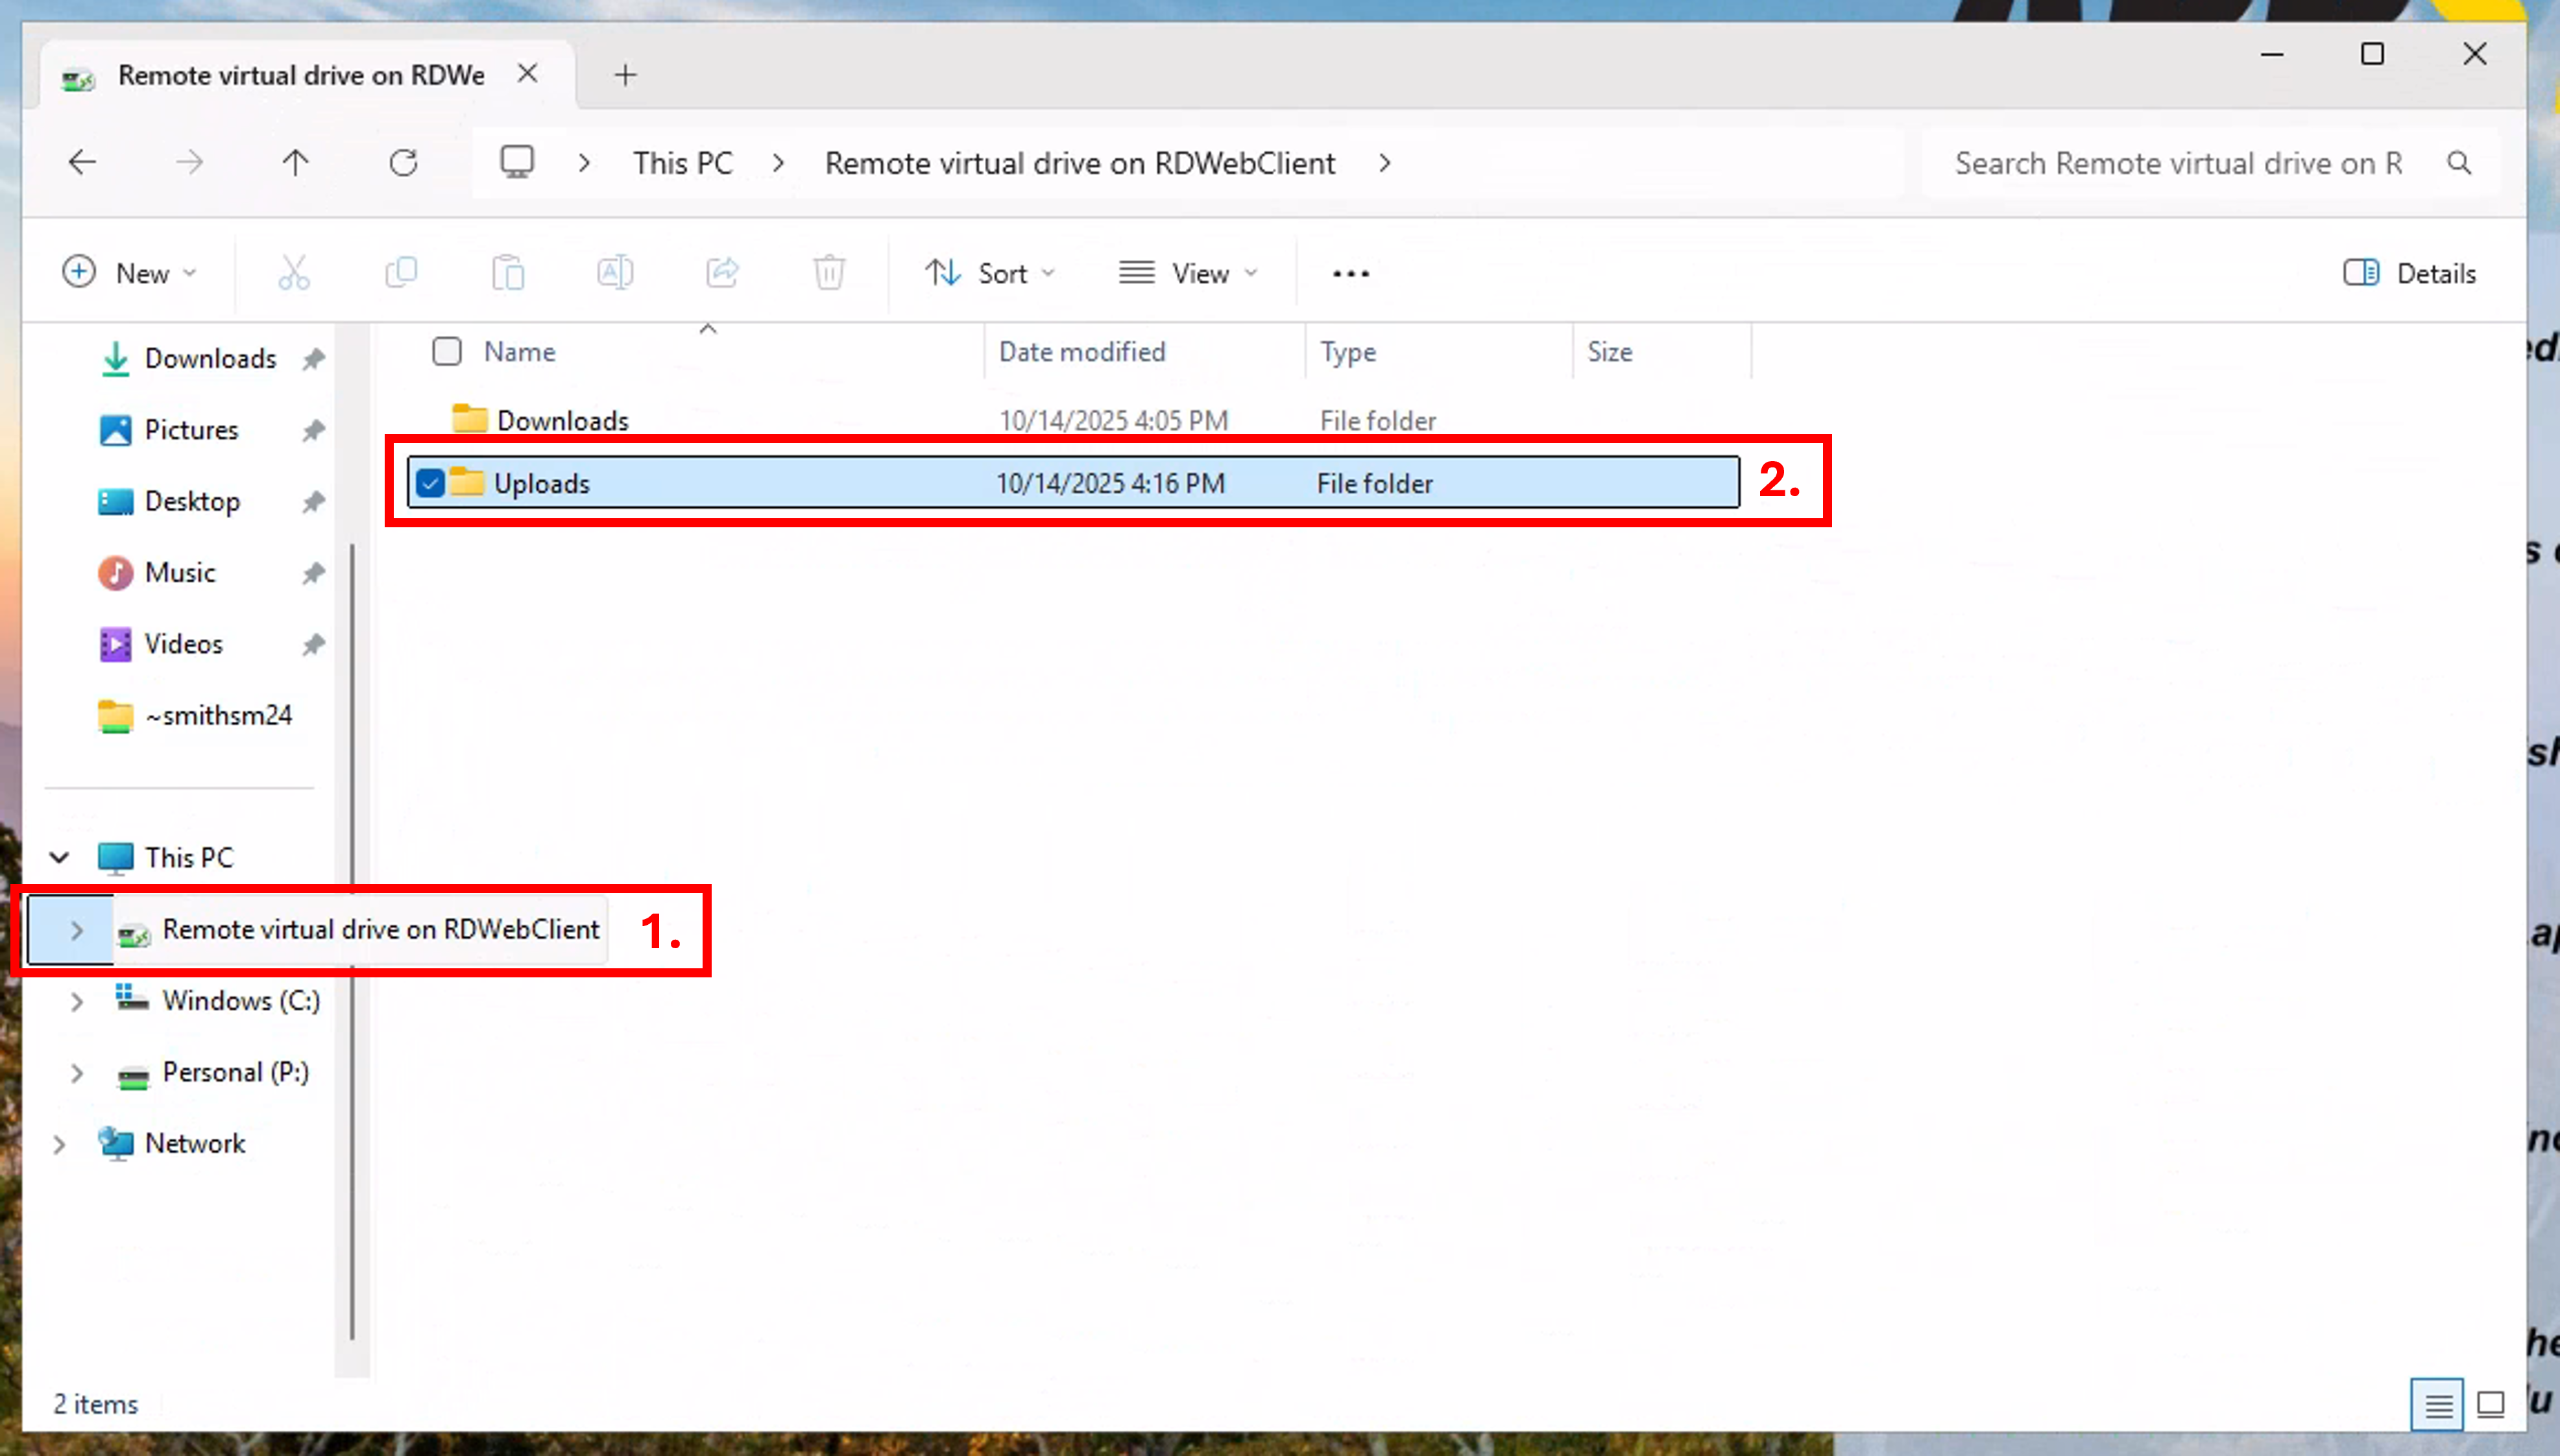Open a new tab with plus
This screenshot has height=1456, width=2560.
(x=625, y=74)
